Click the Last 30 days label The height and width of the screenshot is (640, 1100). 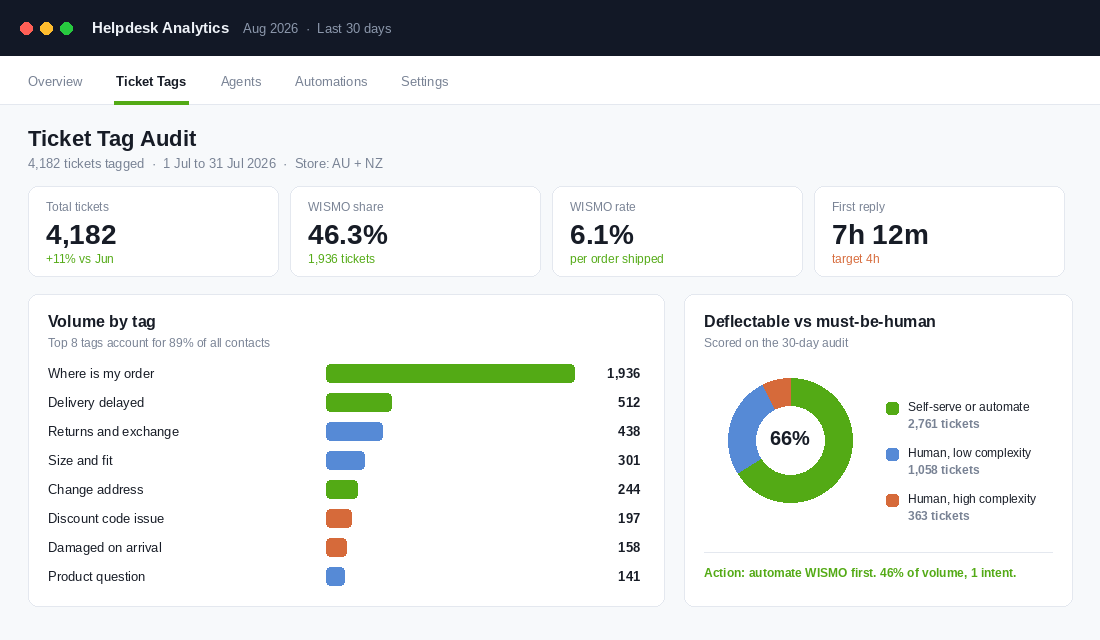[x=354, y=29]
